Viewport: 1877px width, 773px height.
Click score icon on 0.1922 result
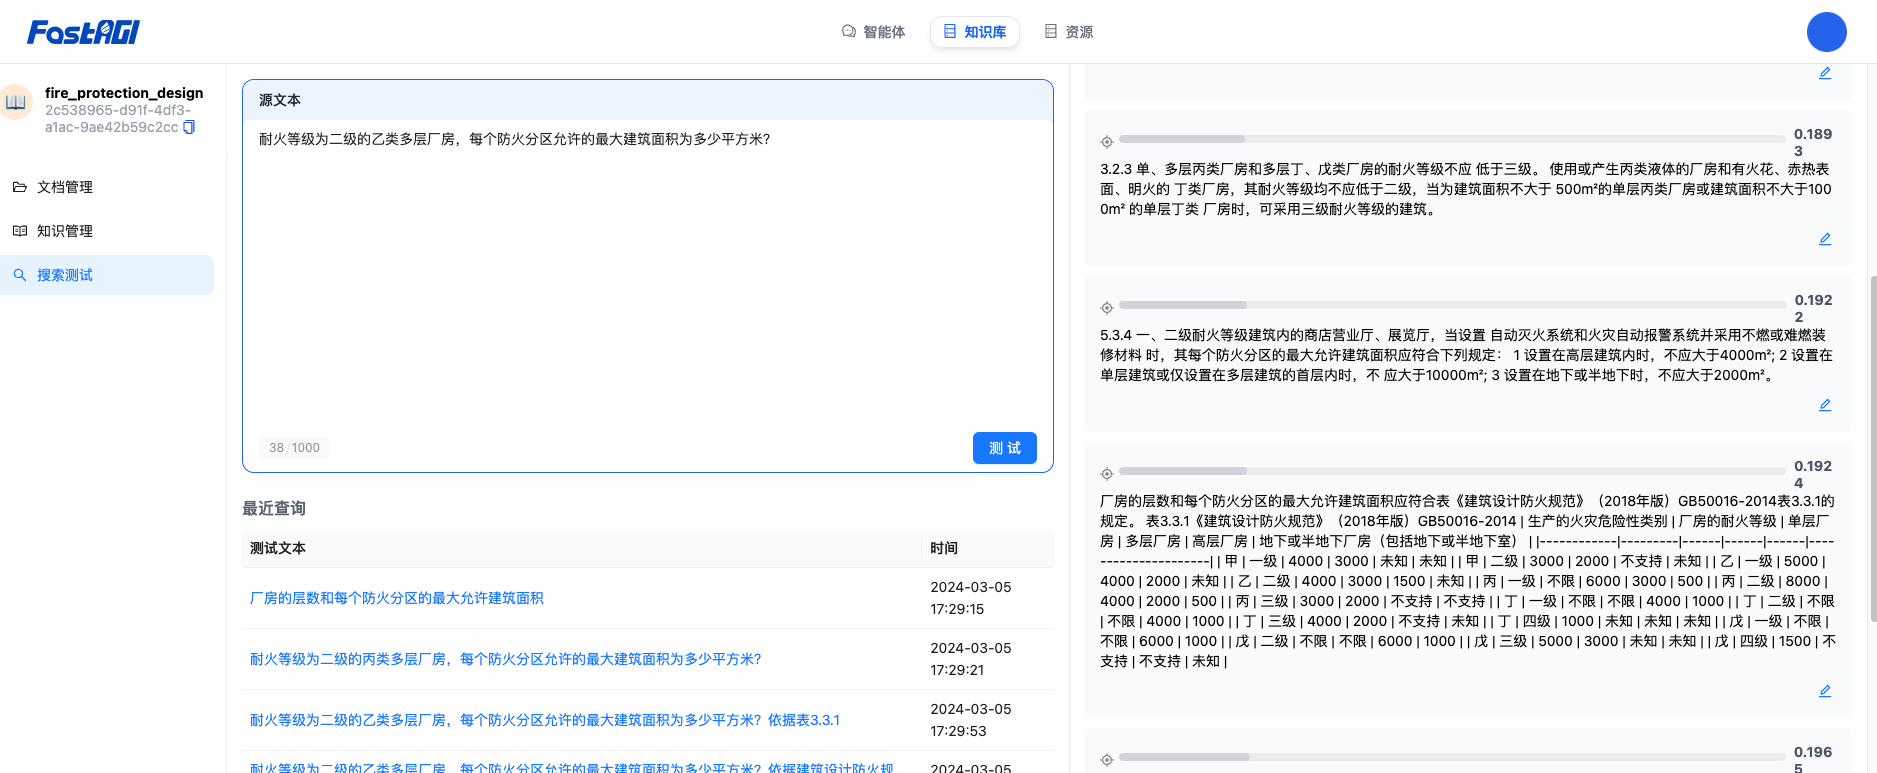tap(1107, 308)
